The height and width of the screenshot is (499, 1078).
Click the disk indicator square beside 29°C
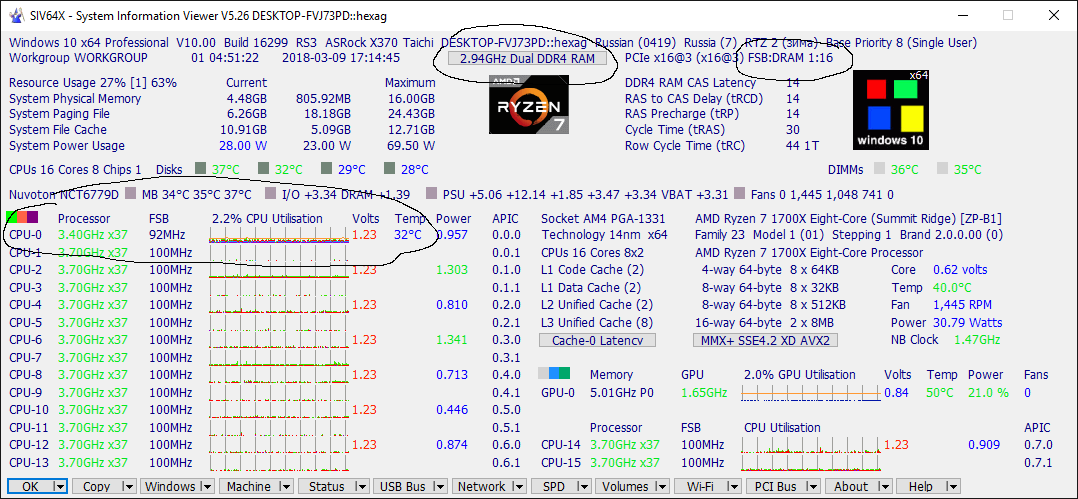point(327,168)
